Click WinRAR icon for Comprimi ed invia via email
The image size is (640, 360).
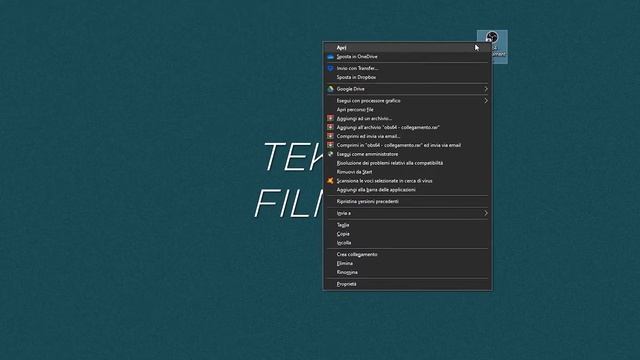pos(330,136)
